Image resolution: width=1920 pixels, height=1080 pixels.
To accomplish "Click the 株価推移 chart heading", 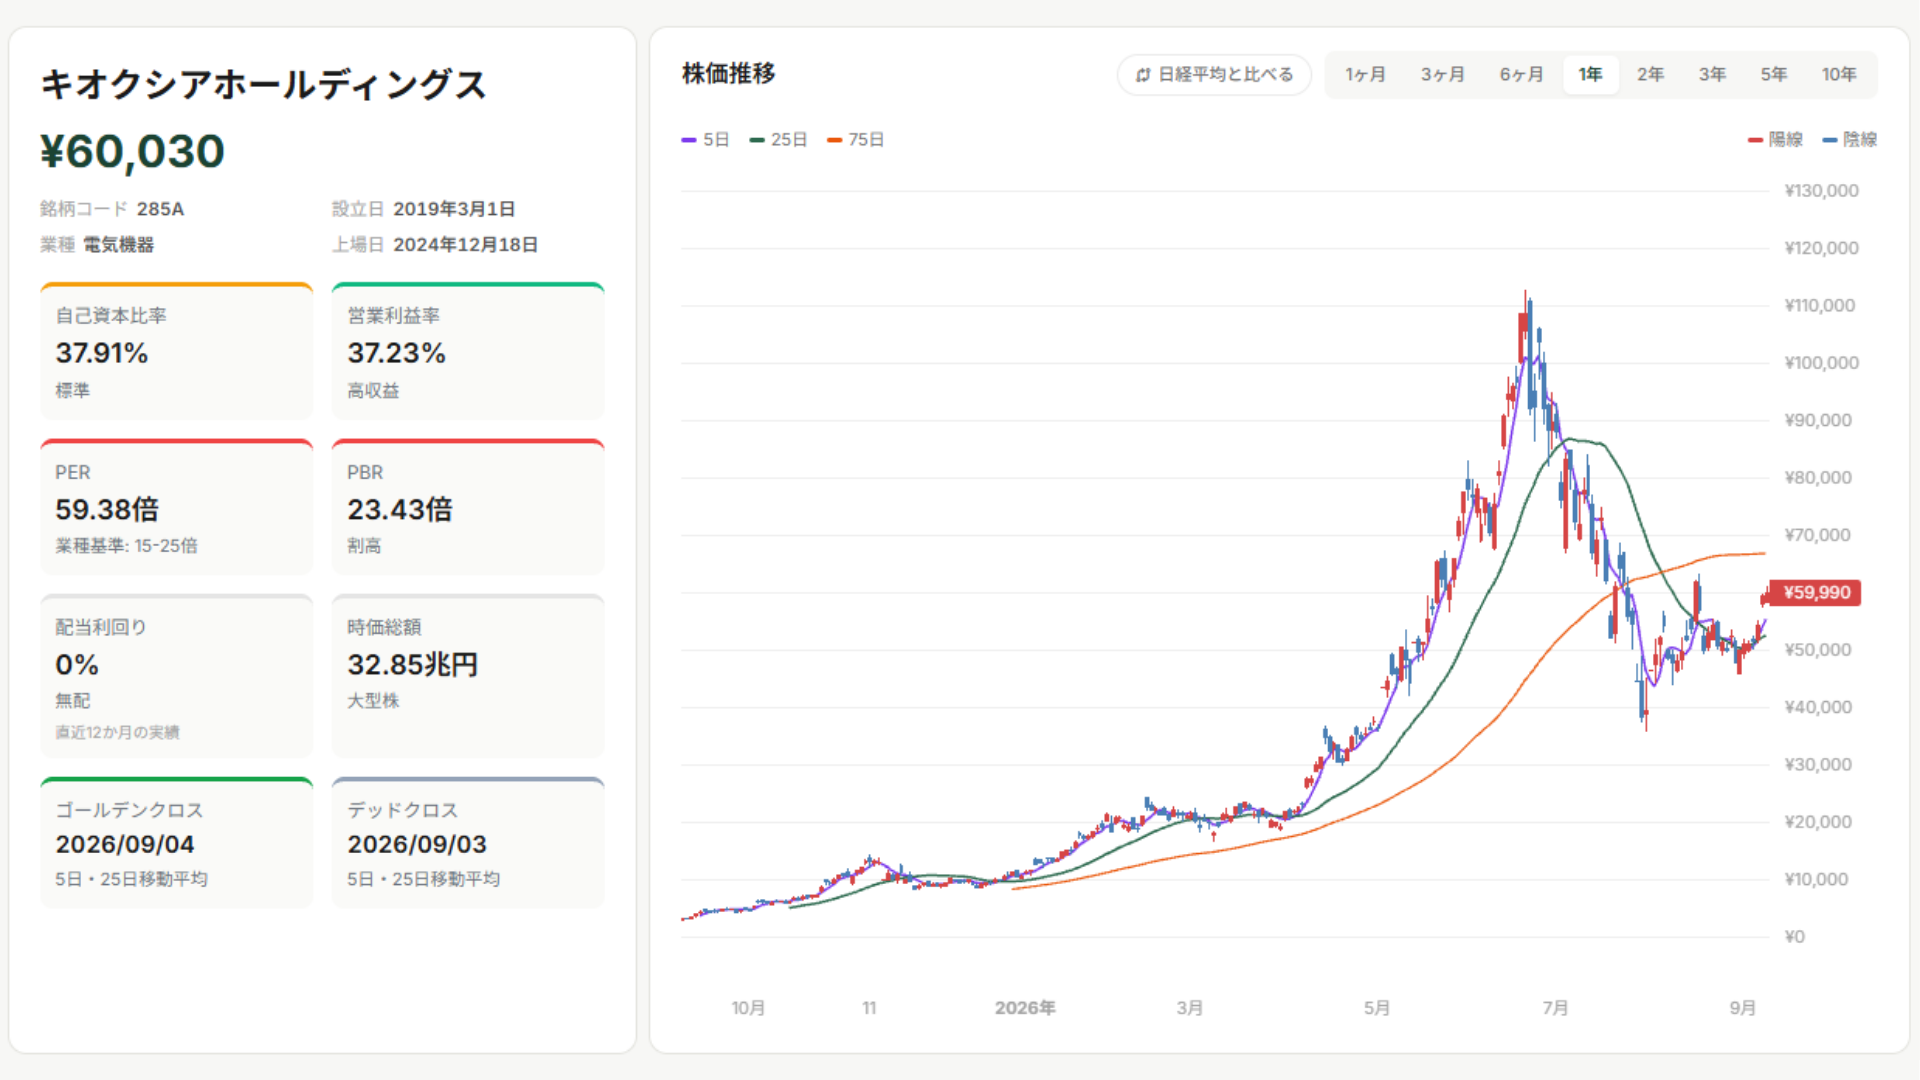I will (729, 74).
